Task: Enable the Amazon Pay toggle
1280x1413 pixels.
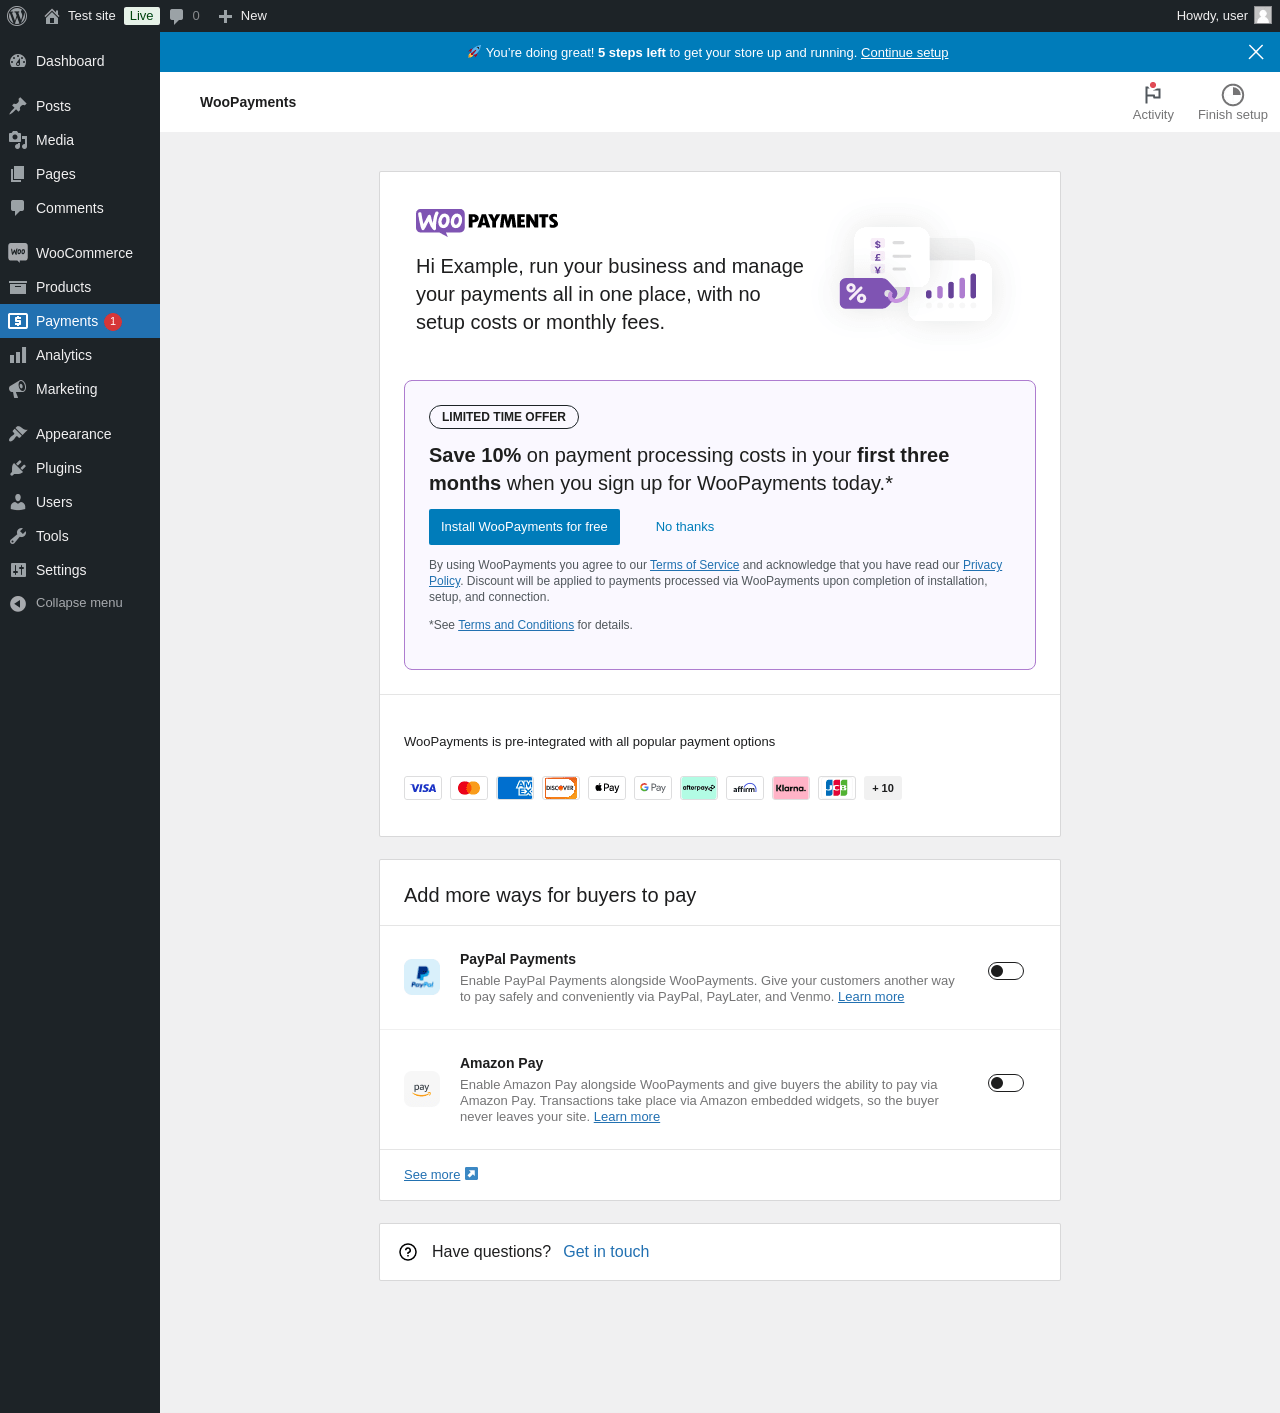Action: pos(1006,1083)
